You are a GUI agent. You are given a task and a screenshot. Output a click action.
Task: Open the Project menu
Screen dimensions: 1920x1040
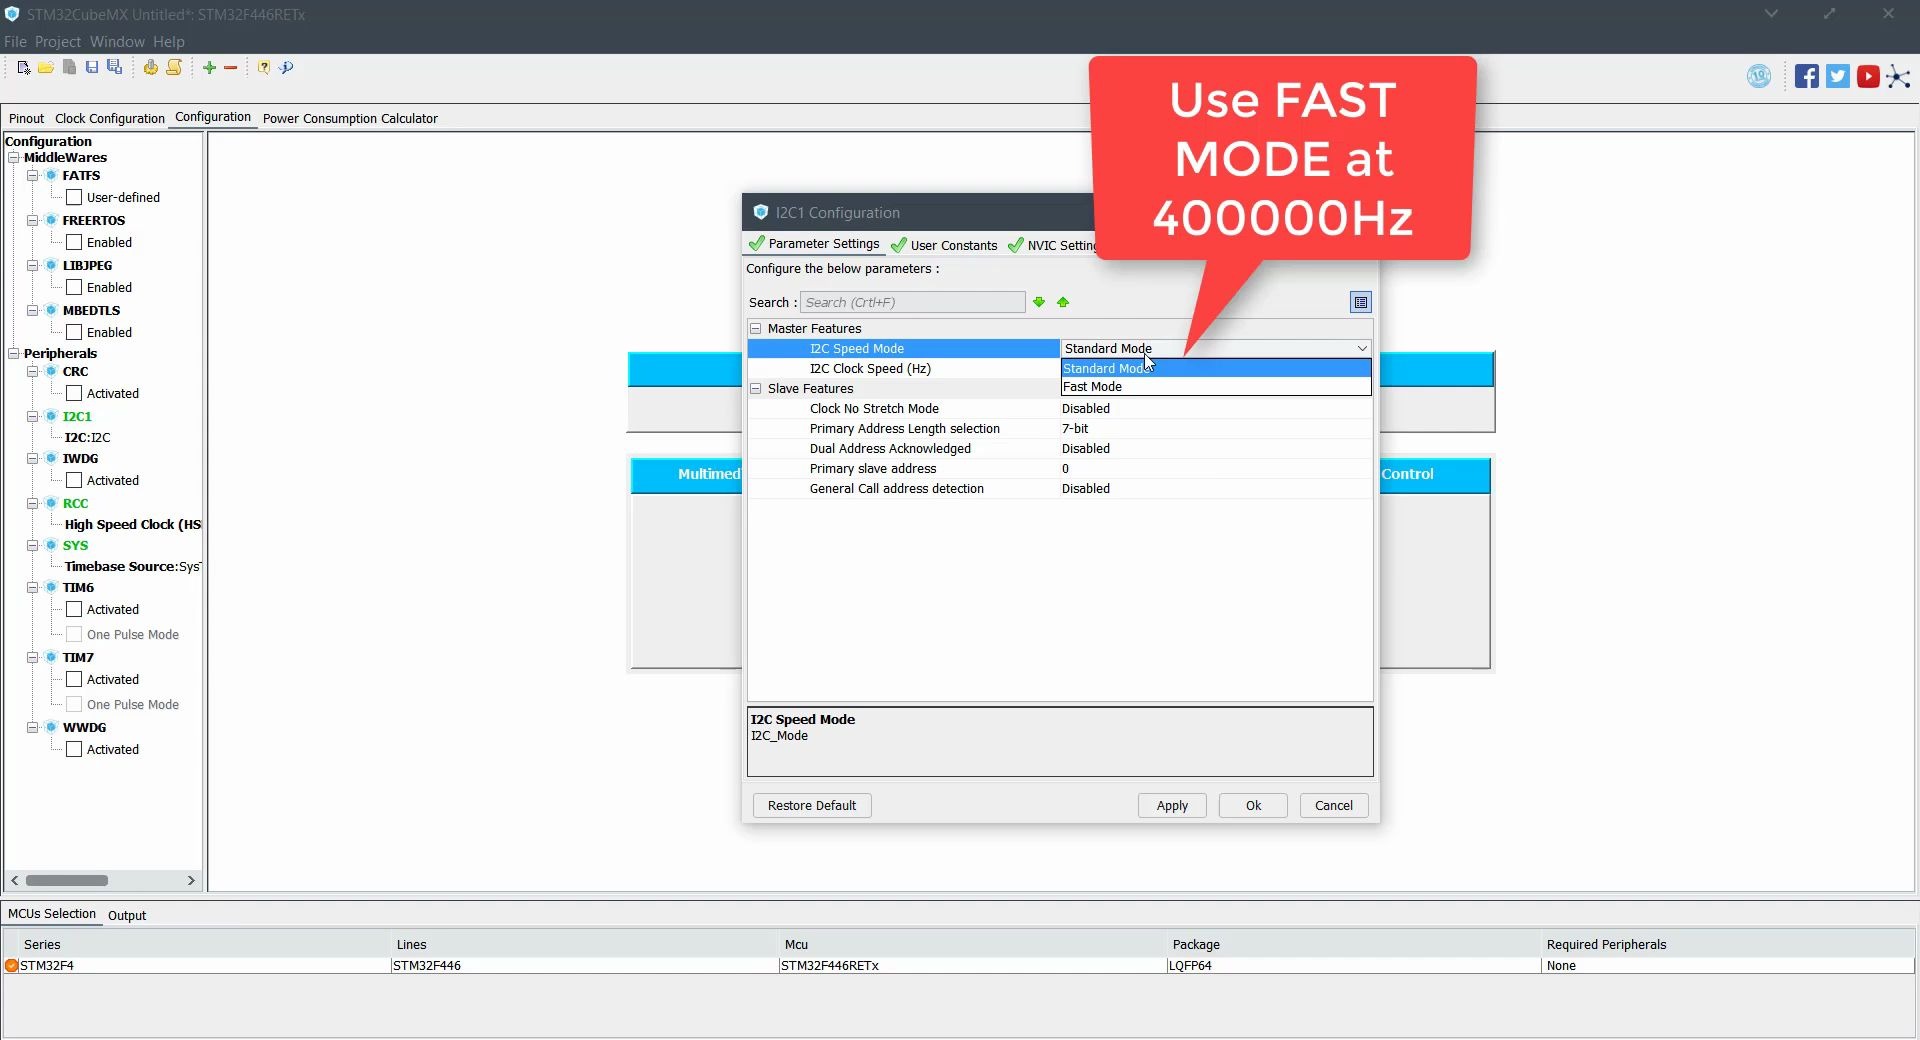[x=57, y=41]
